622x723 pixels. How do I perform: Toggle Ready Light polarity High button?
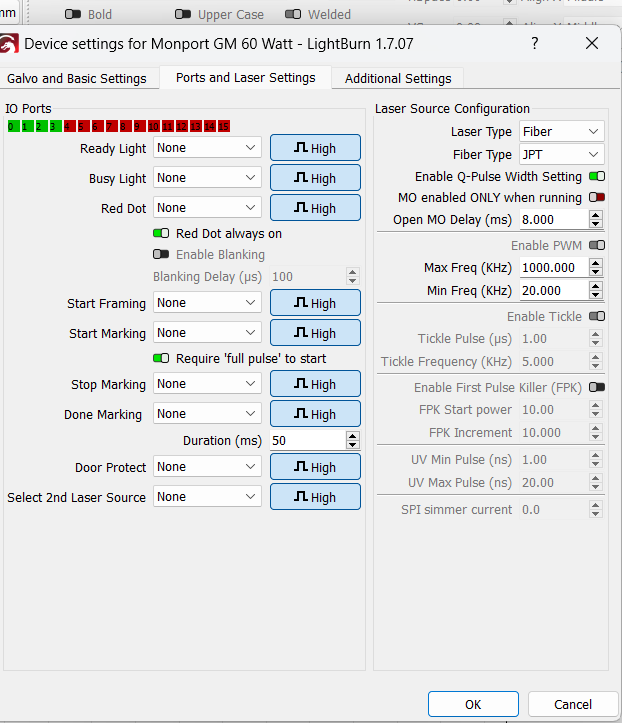(x=315, y=148)
